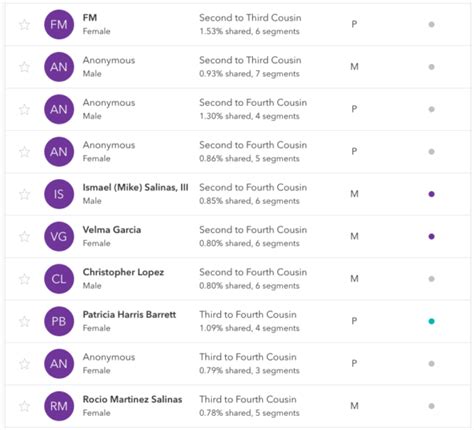Click purple status dot for Ismael Salinas

click(431, 194)
